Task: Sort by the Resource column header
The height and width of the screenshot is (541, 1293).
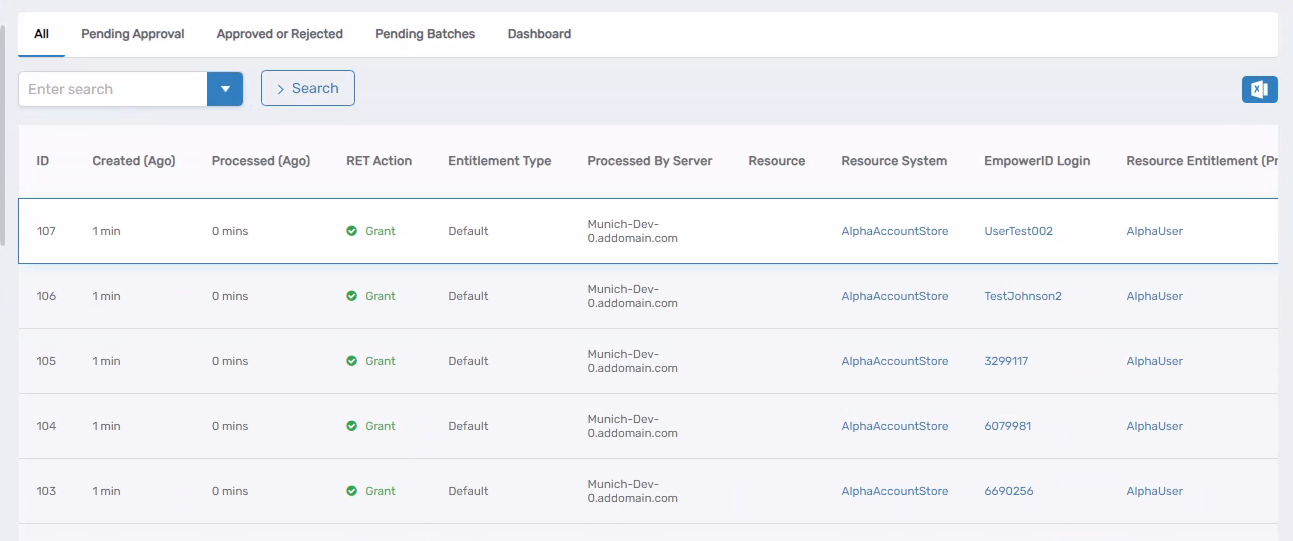Action: click(777, 161)
